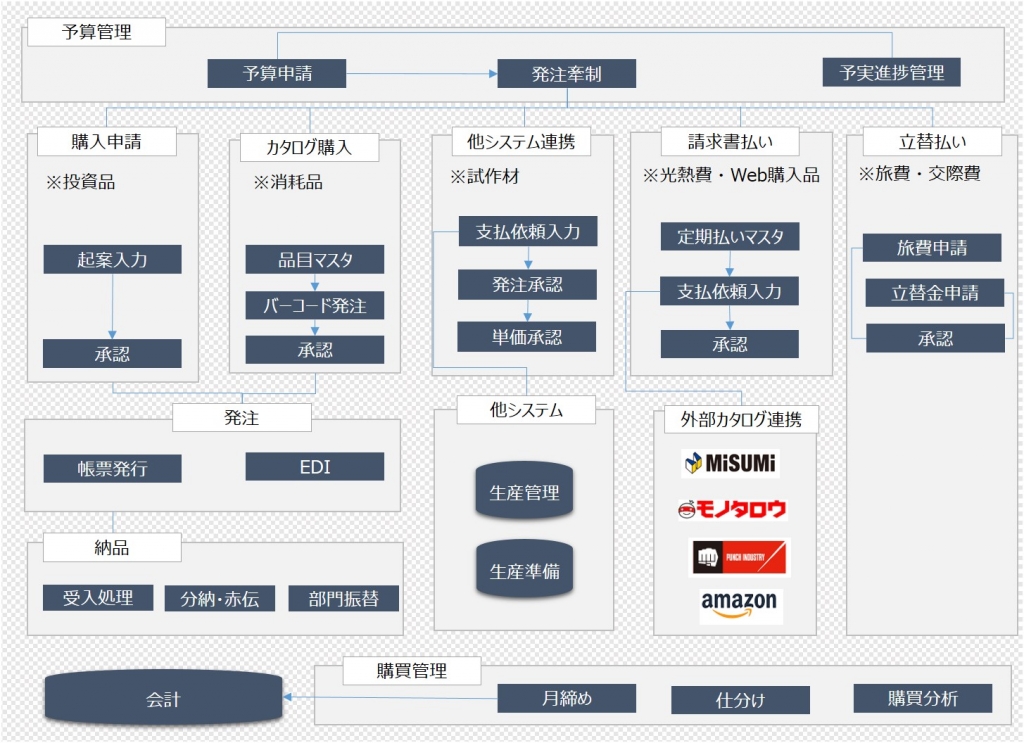Viewport: 1024px width, 743px height.
Task: Select the 生産準備 cylinder
Action: point(524,570)
